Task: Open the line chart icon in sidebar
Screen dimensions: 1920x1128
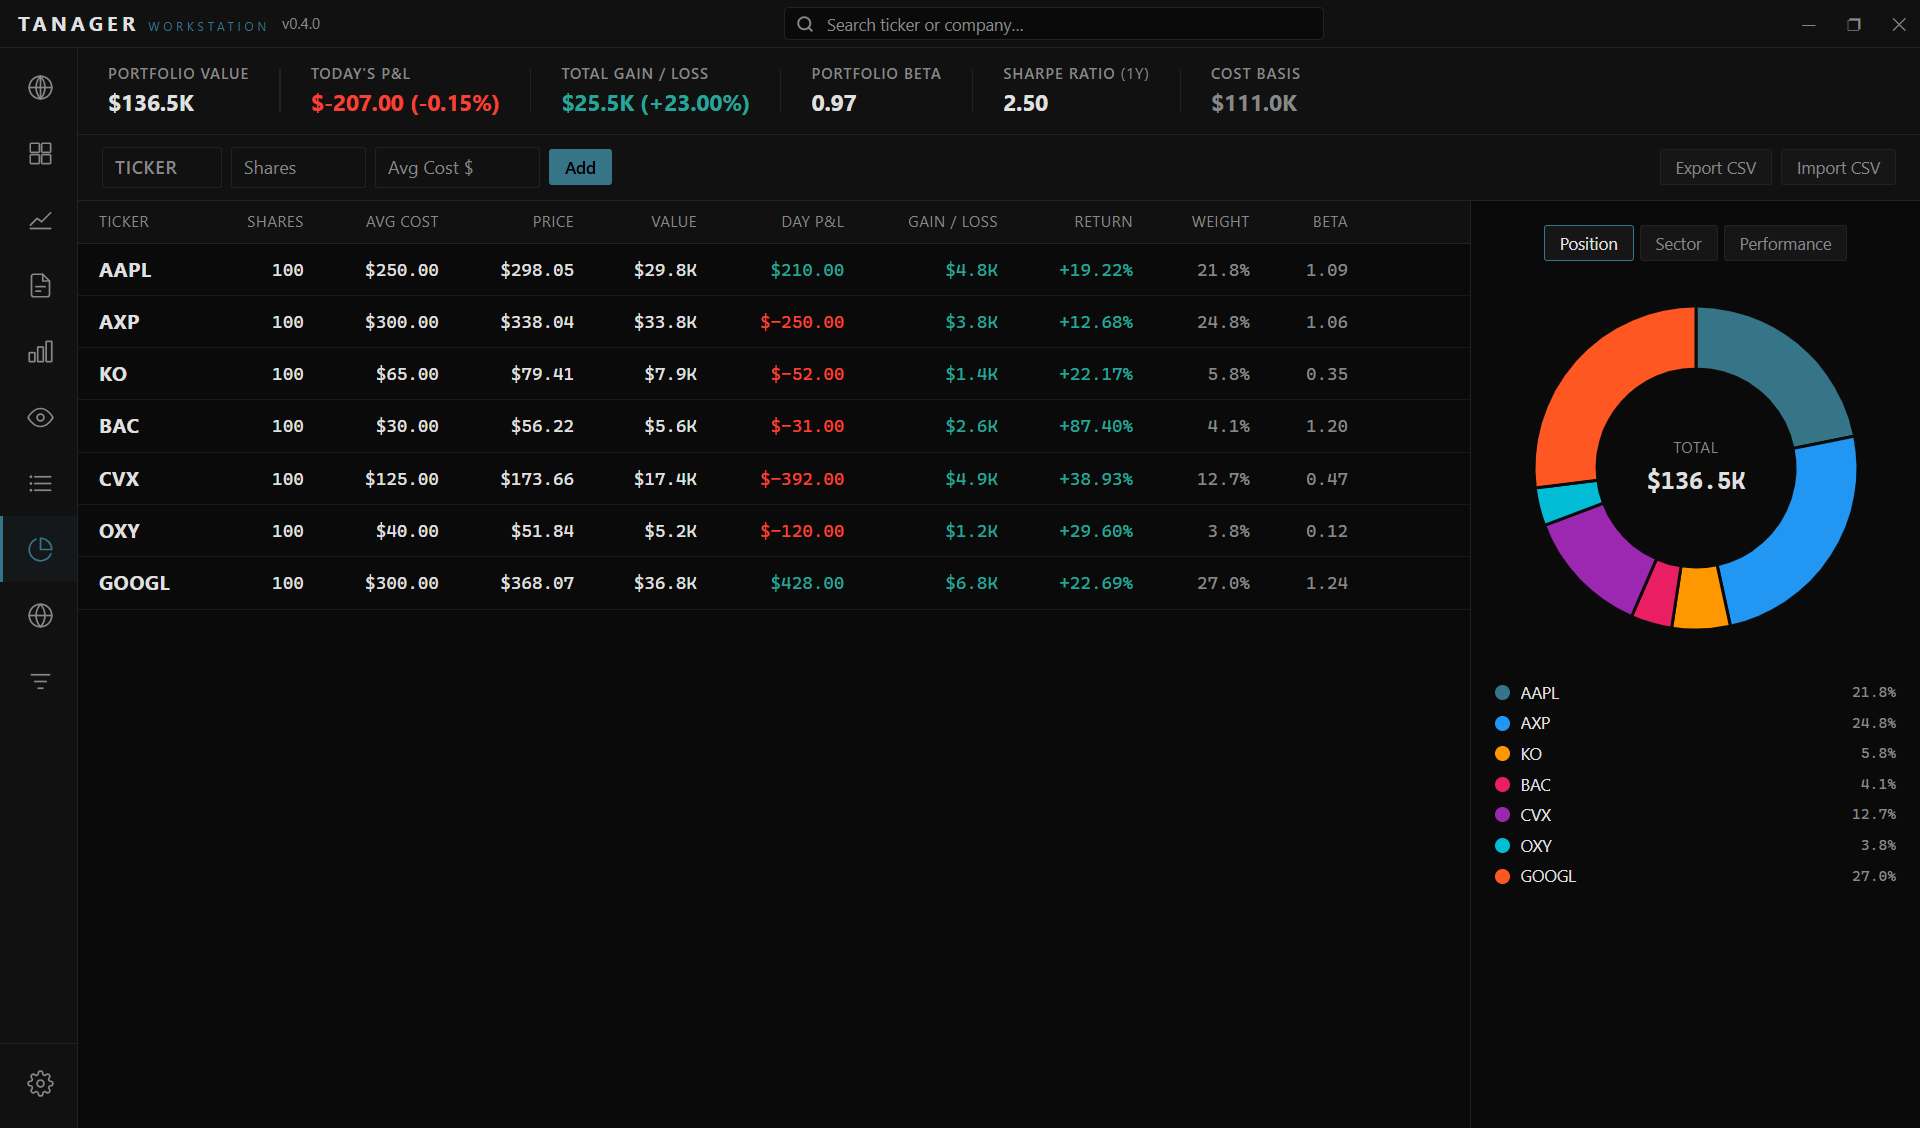Action: click(40, 220)
